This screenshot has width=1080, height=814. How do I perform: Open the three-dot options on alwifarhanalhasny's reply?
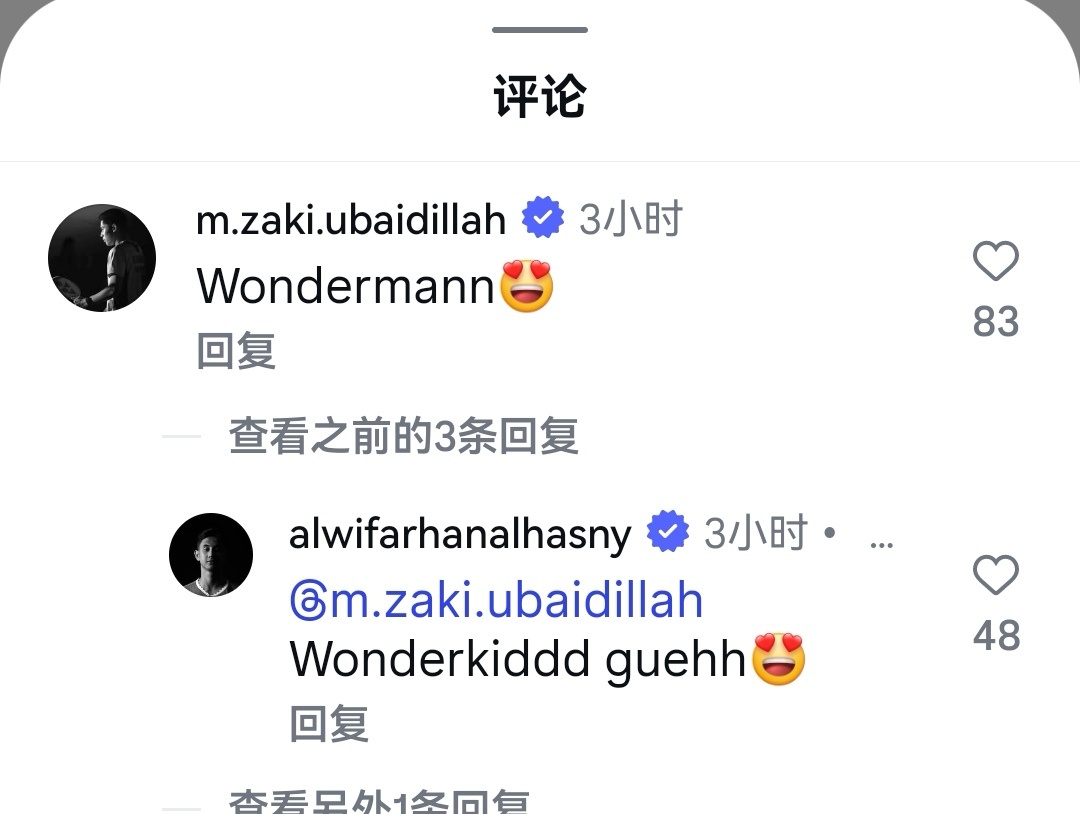click(881, 544)
